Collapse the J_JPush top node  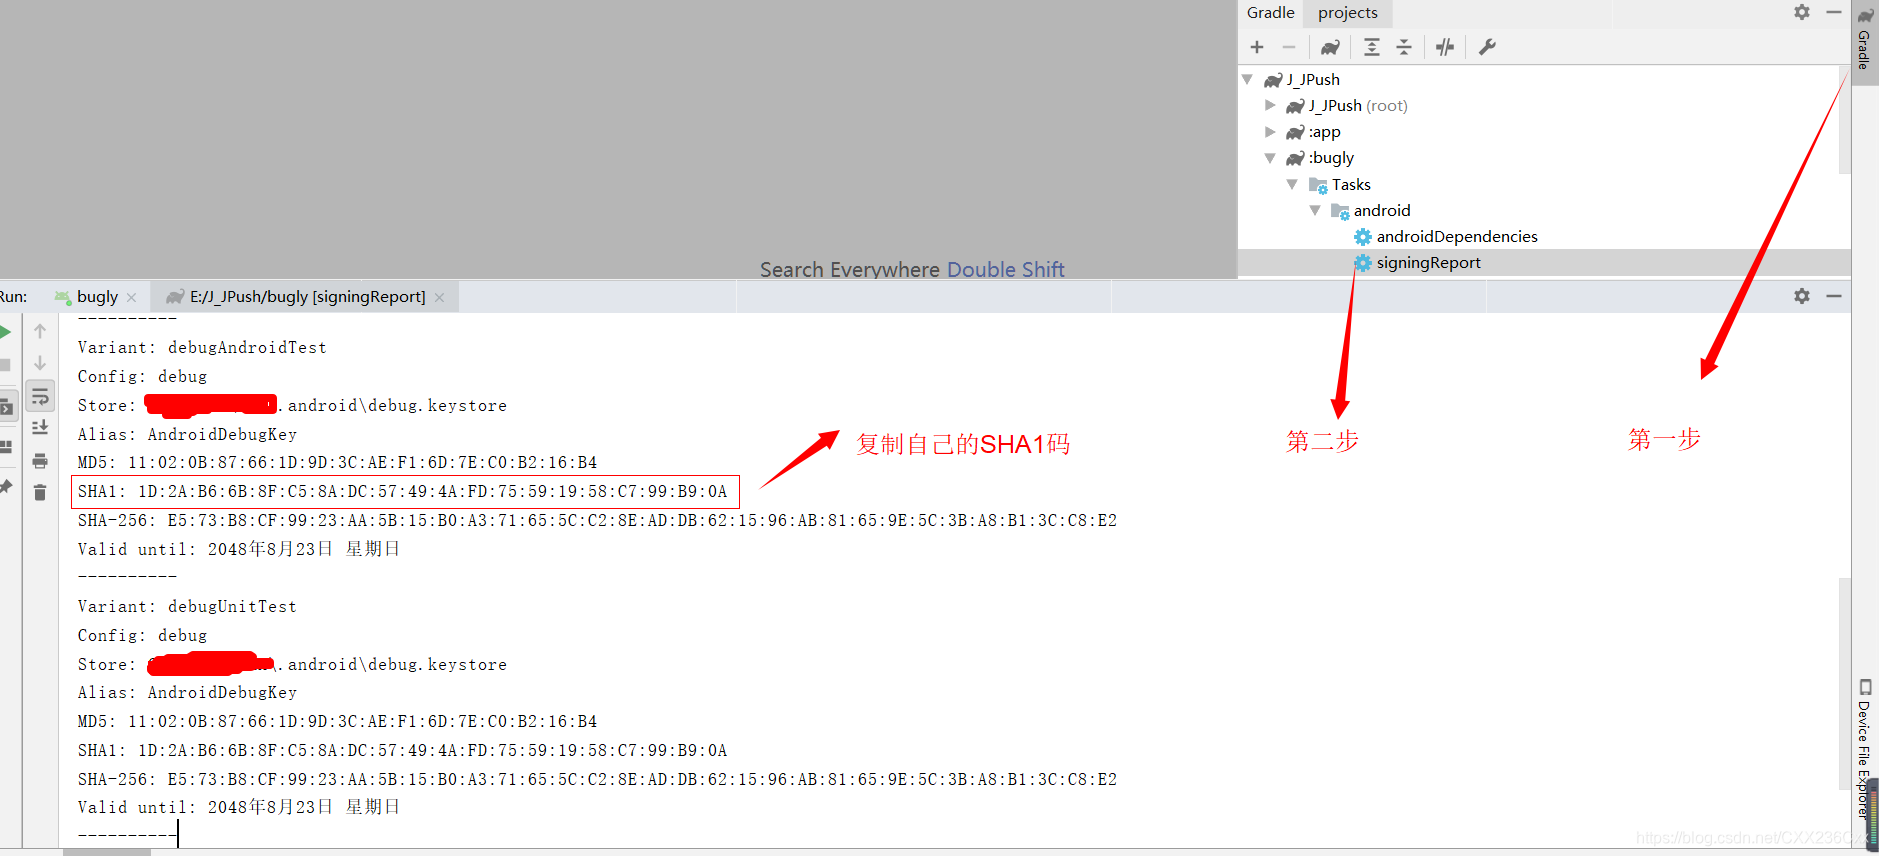(x=1247, y=79)
